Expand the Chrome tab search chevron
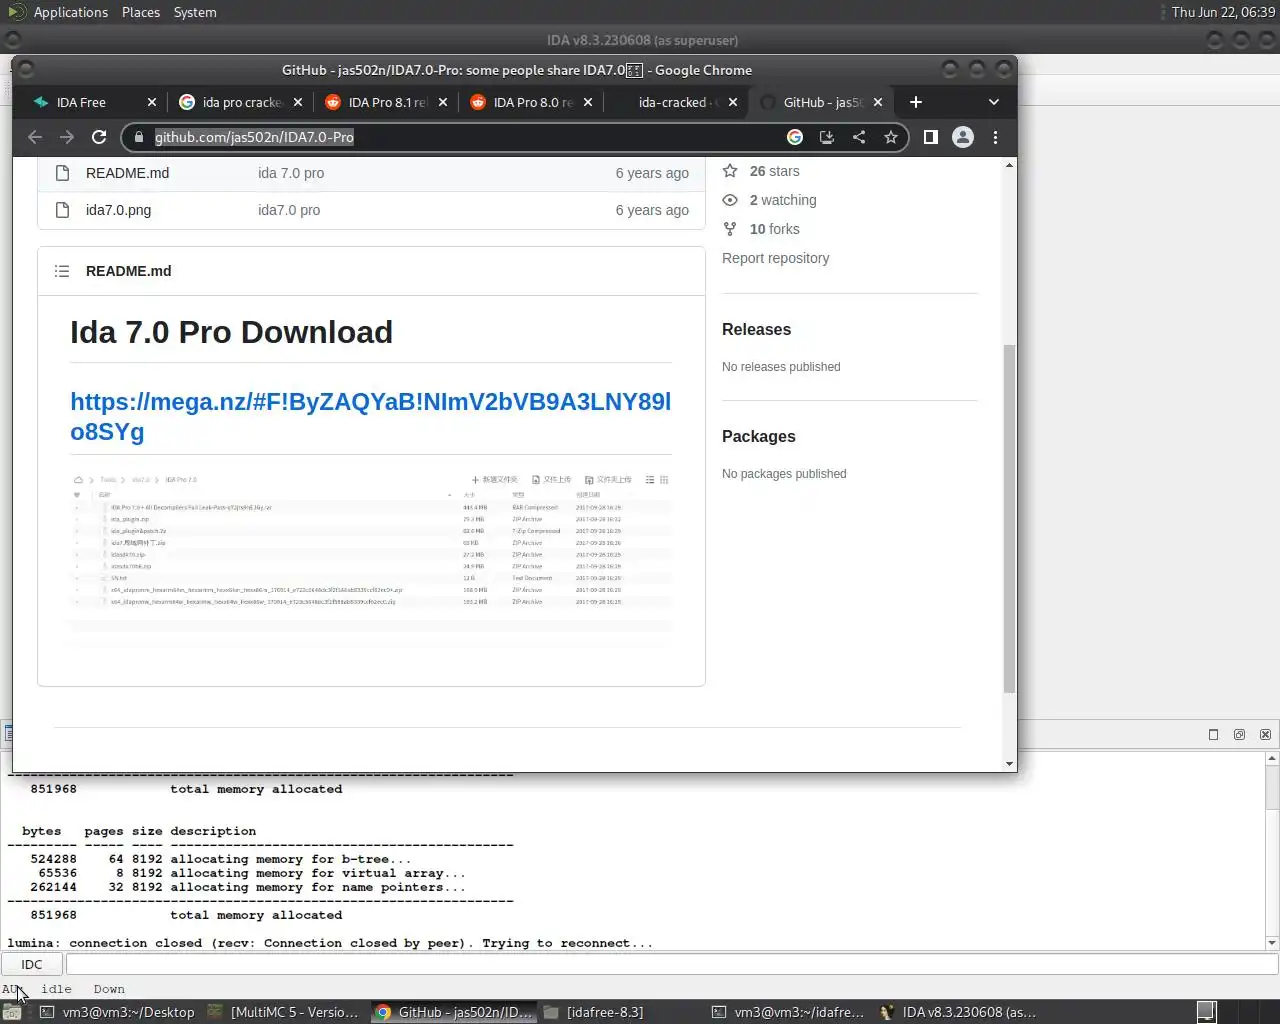1280x1024 pixels. (x=993, y=102)
